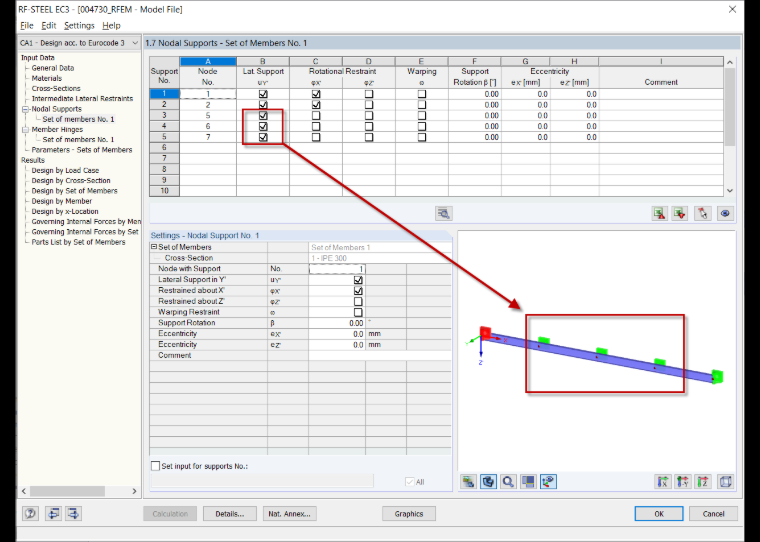This screenshot has height=542, width=760.
Task: Click the navigator scroll left arrow
Action: [x=24, y=491]
